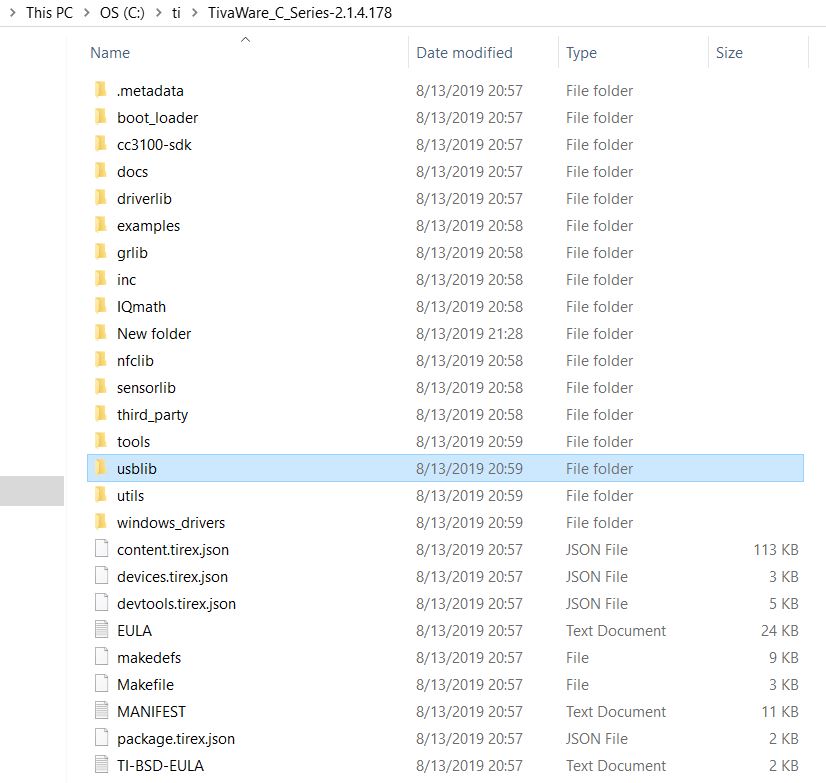Open the .metadata folder icon
This screenshot has height=783, width=826.
101,90
